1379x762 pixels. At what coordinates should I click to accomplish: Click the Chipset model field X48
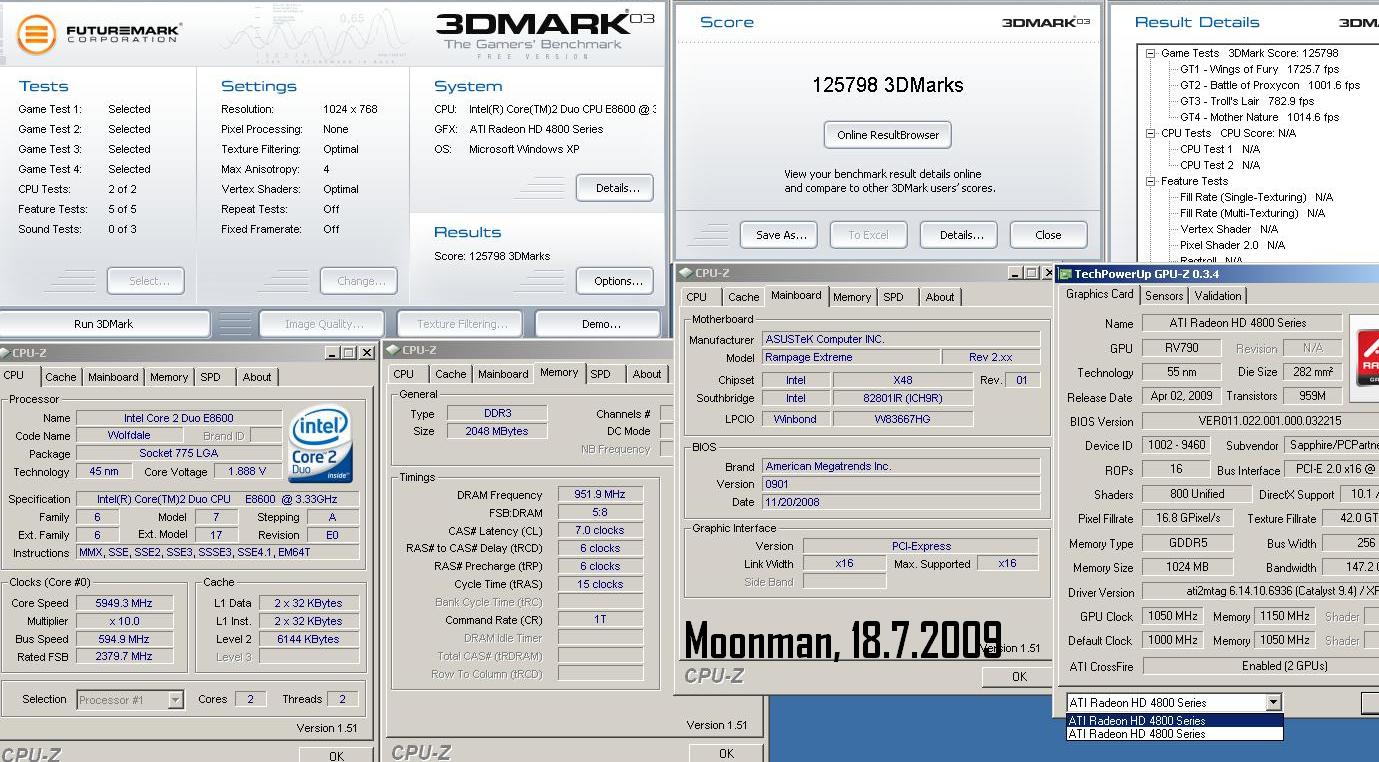903,380
